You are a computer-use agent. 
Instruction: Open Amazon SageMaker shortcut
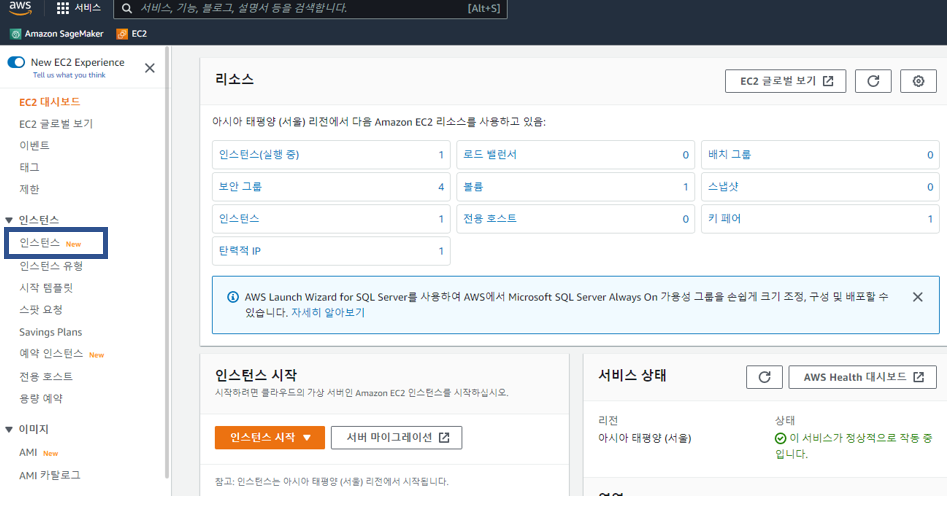[x=57, y=34]
